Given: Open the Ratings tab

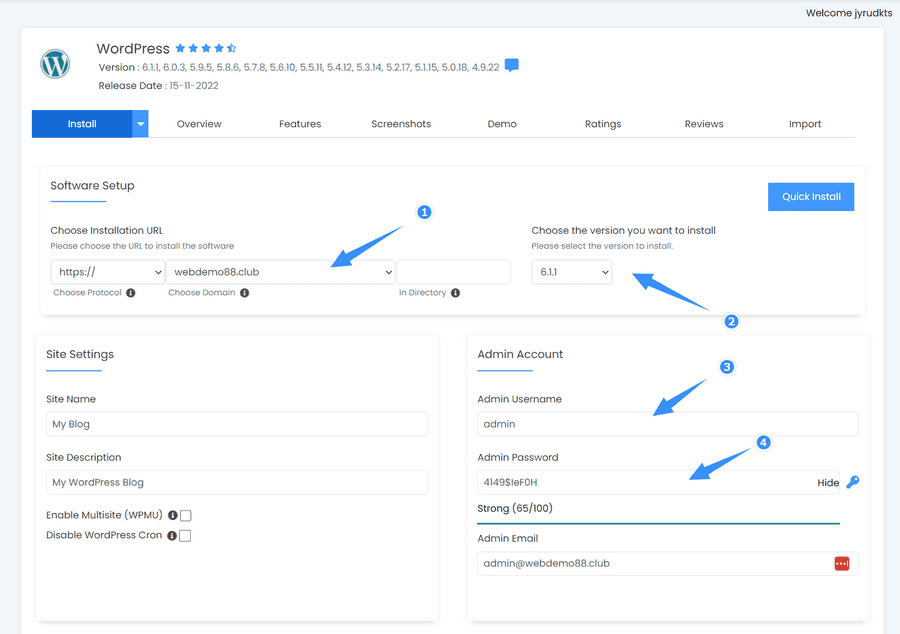Looking at the screenshot, I should 603,124.
